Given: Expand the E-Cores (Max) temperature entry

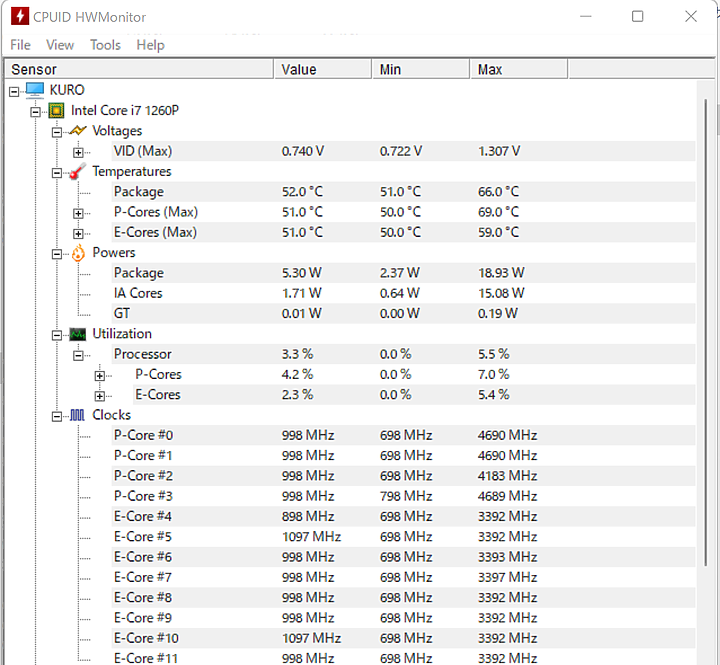Looking at the screenshot, I should click(x=78, y=234).
